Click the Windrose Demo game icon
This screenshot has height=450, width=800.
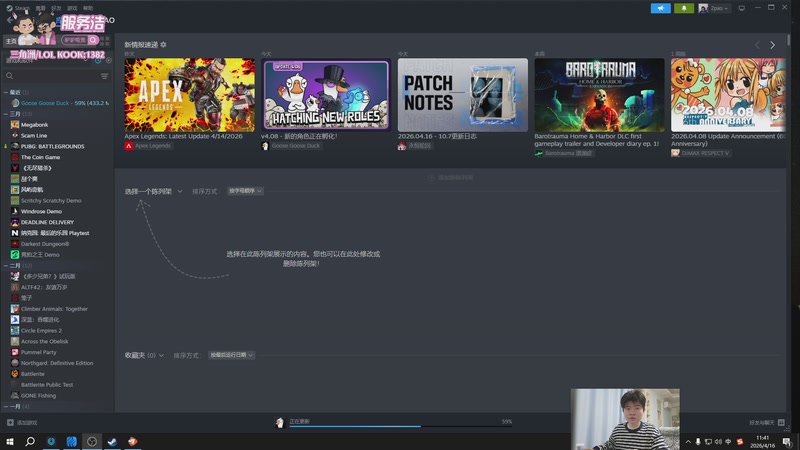(x=15, y=211)
